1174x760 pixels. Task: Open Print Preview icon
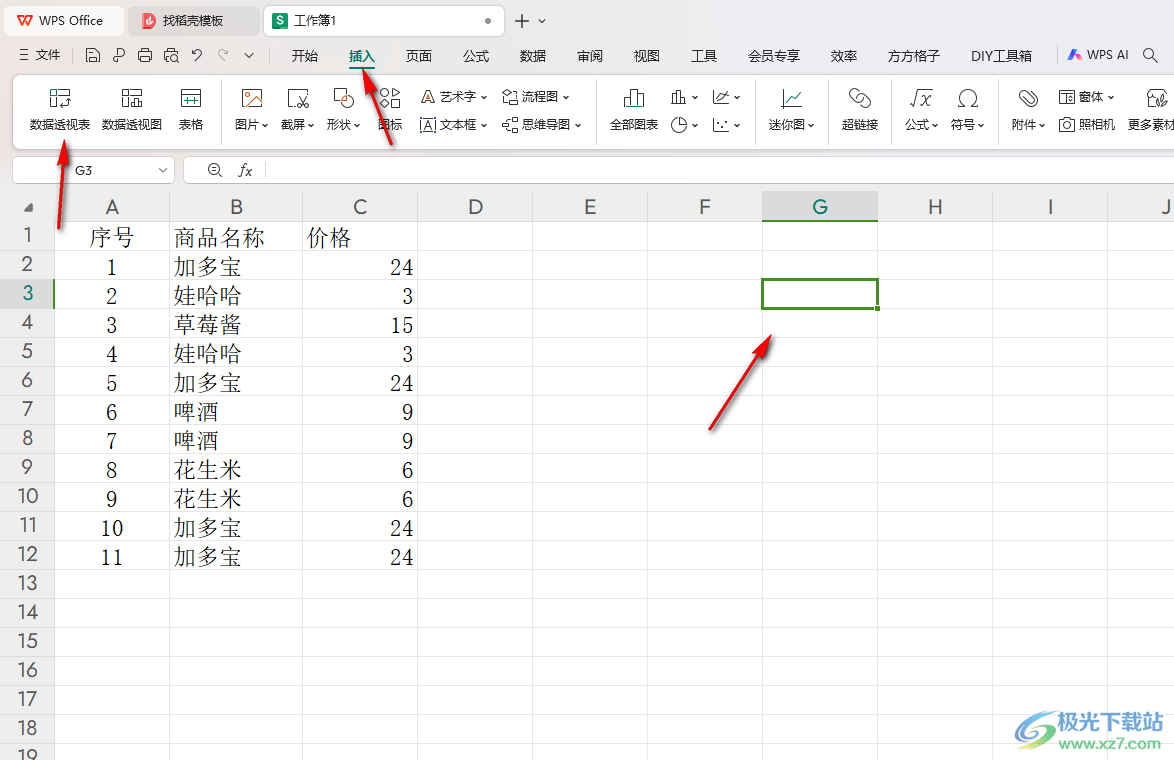point(171,55)
